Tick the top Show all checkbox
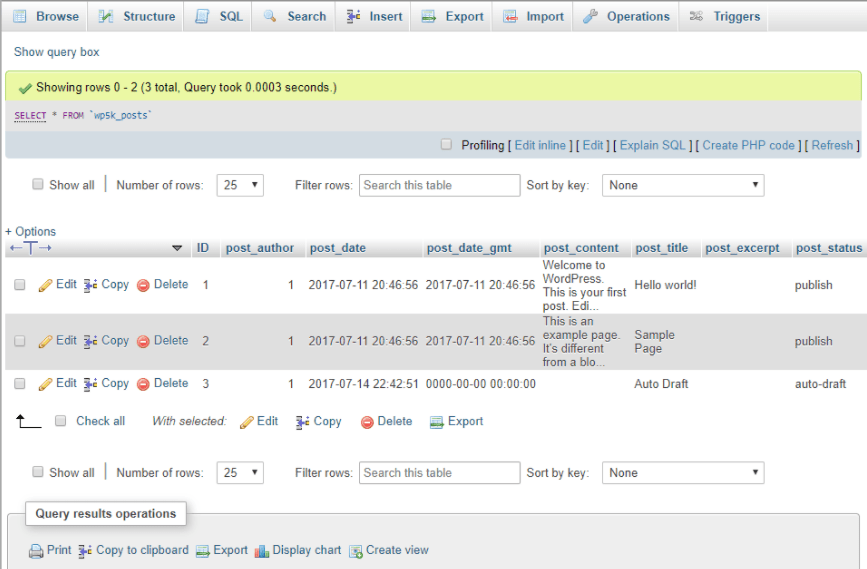867x569 pixels. click(x=38, y=185)
